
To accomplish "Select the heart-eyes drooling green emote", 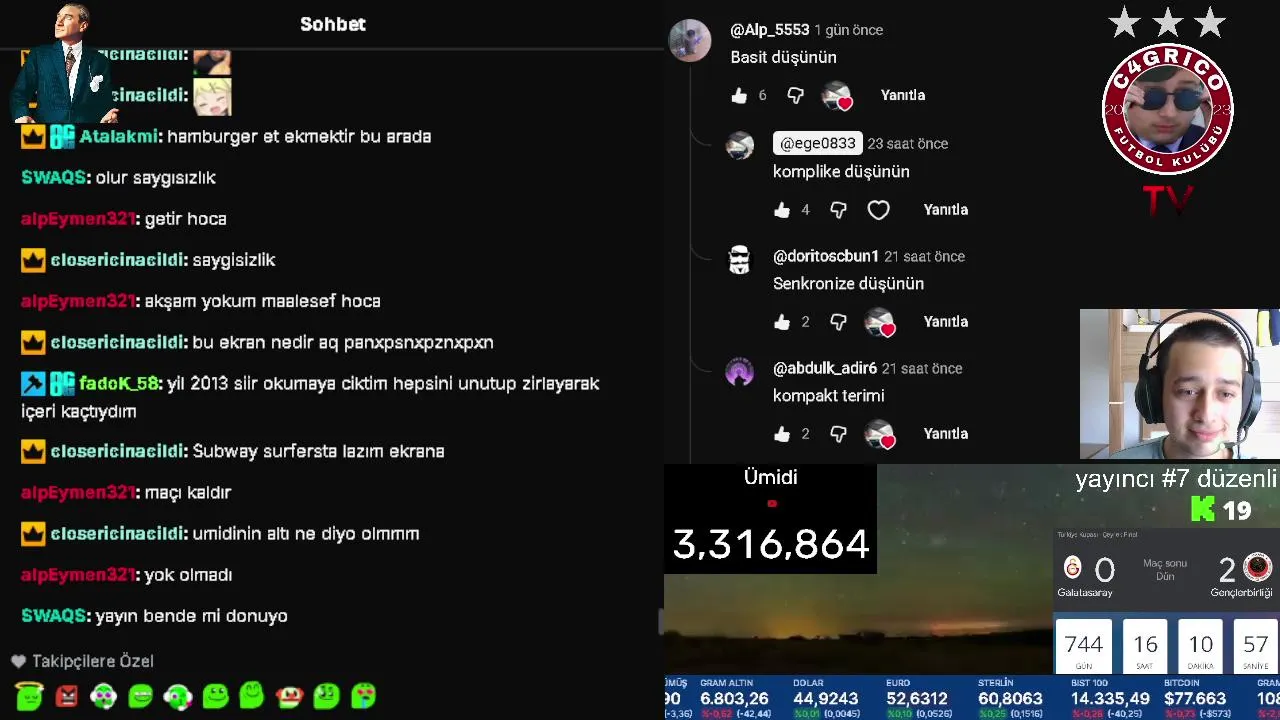I will (363, 695).
